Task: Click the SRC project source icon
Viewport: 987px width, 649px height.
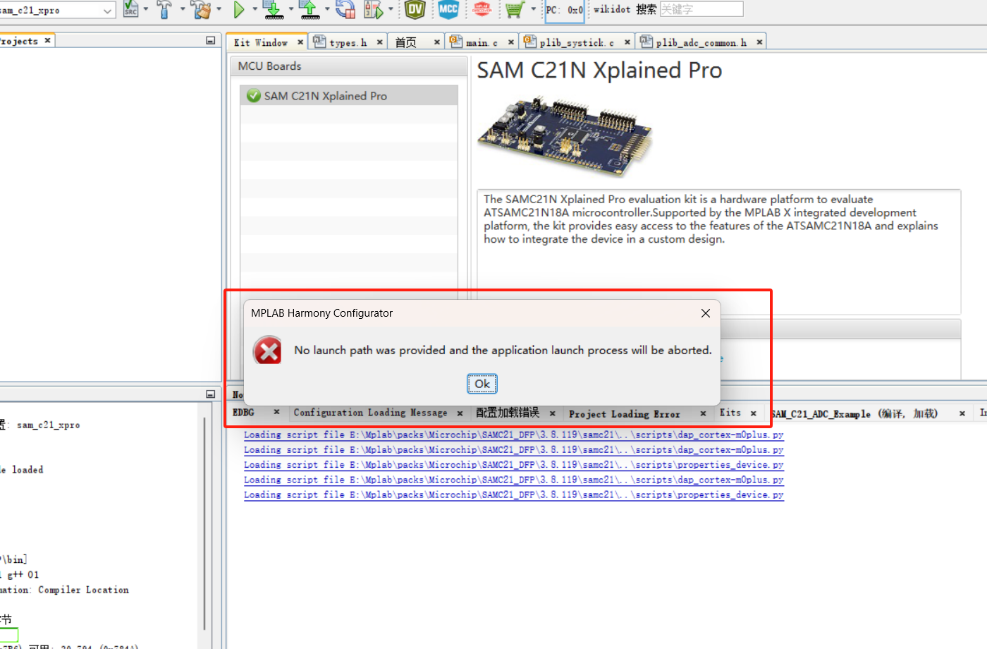Action: coord(131,9)
